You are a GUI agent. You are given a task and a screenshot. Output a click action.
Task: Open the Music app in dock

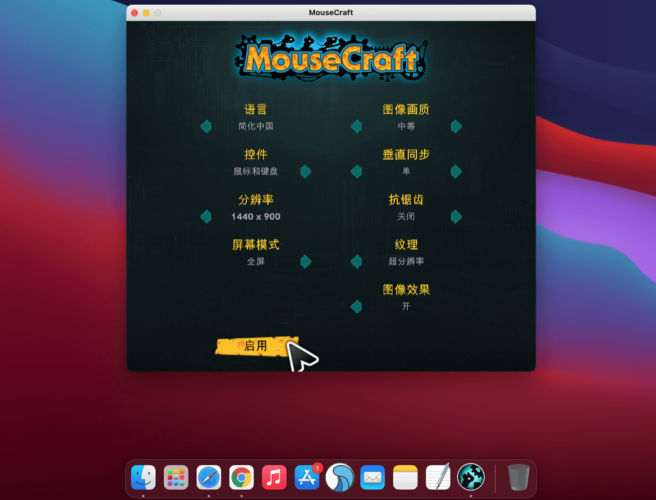point(273,477)
